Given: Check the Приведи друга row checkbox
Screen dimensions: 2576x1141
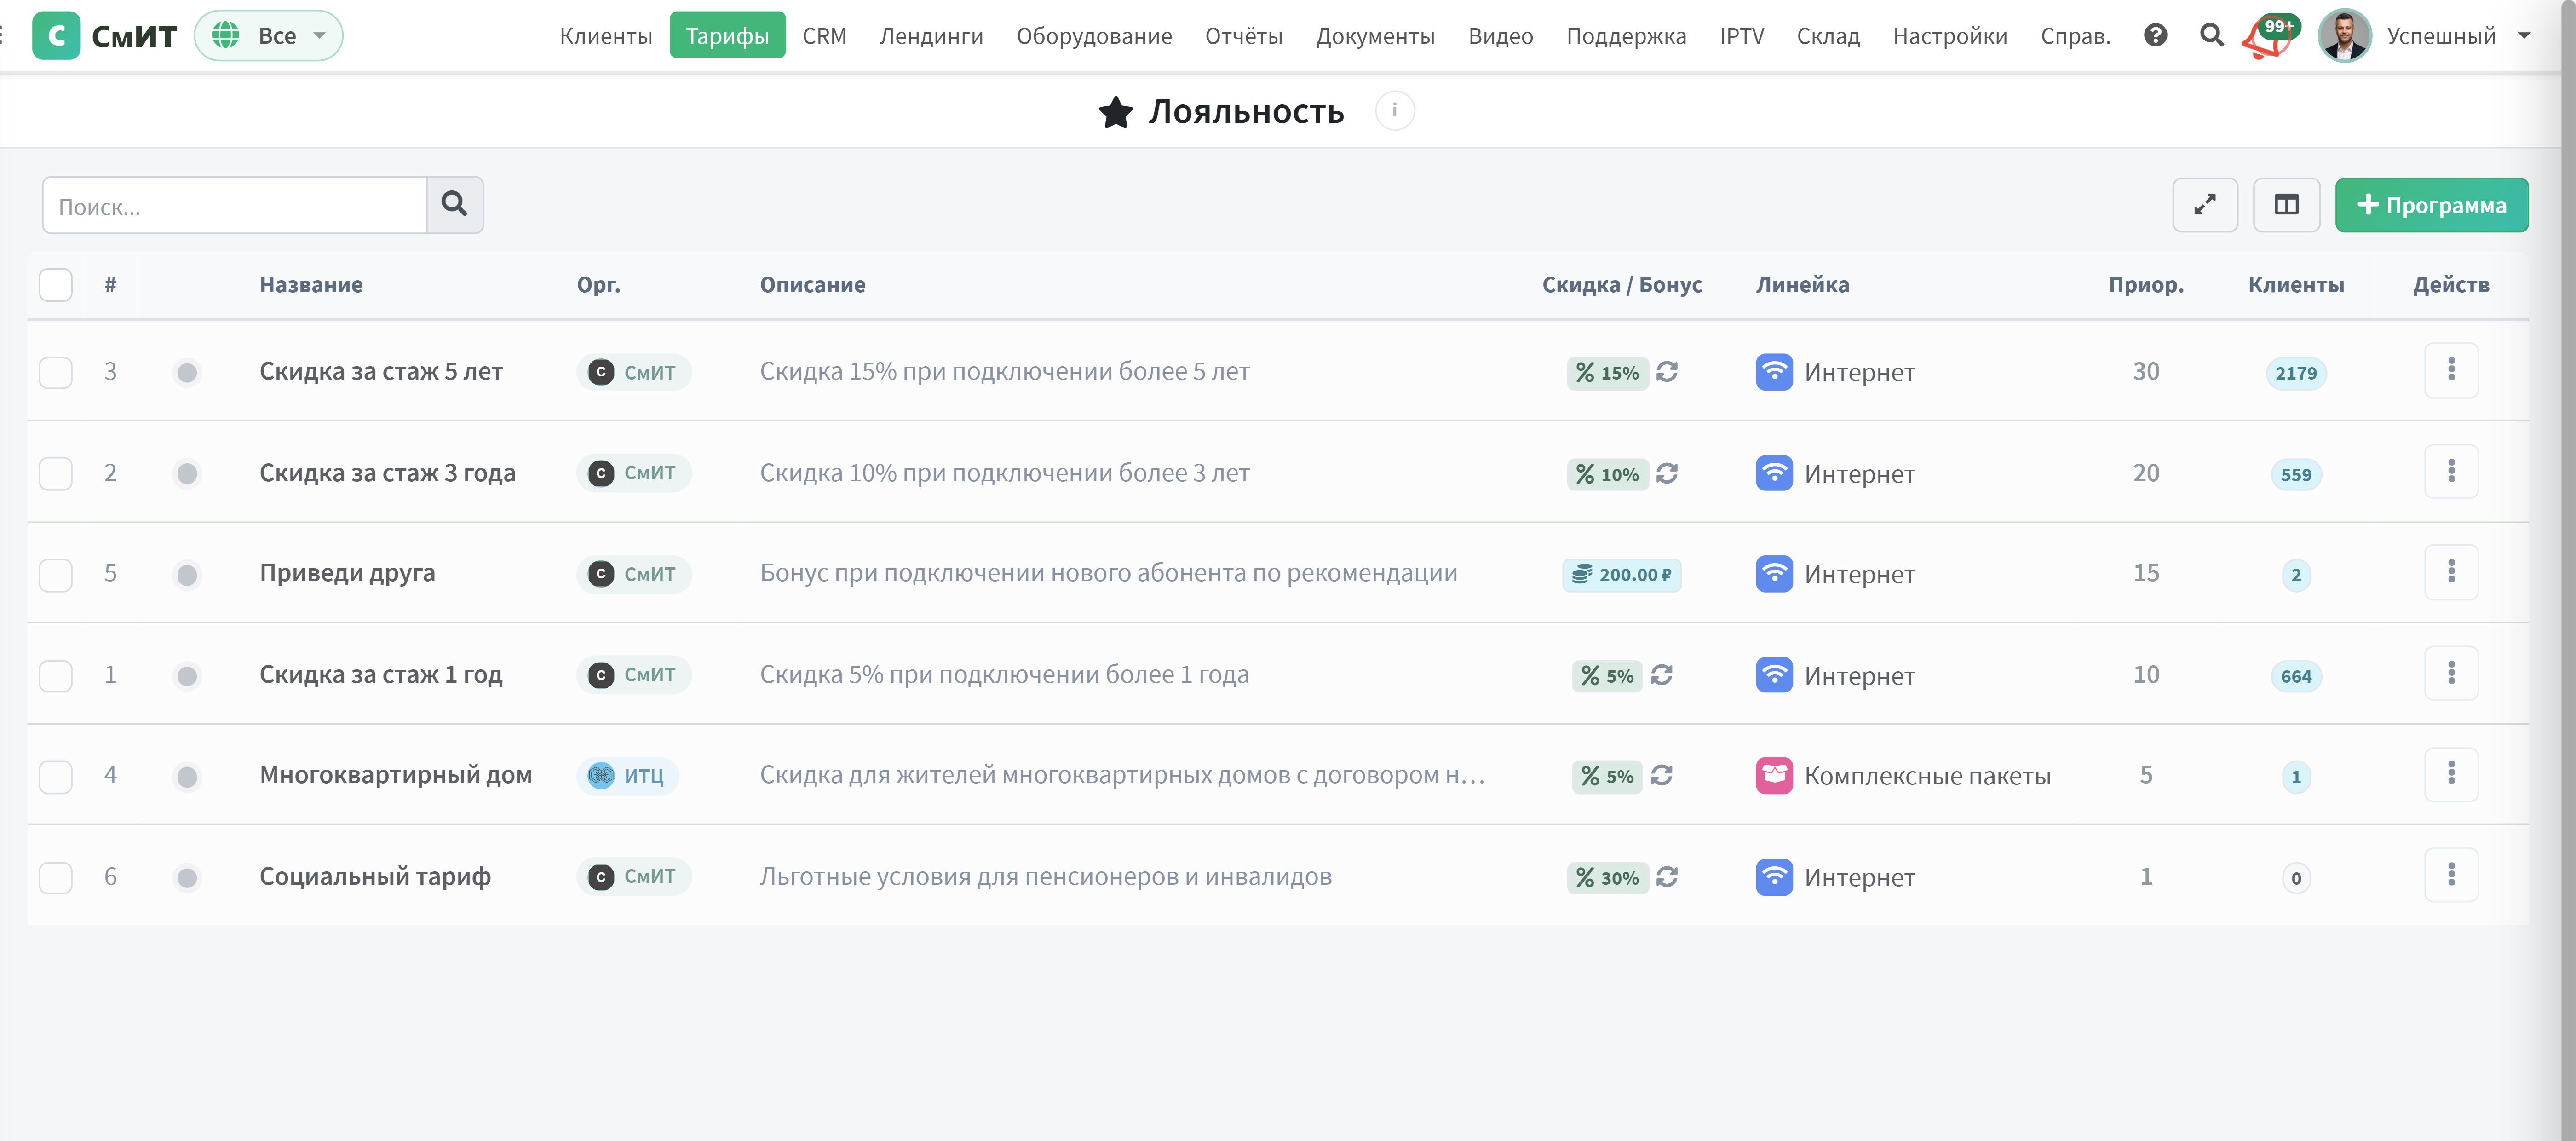Looking at the screenshot, I should 55,574.
